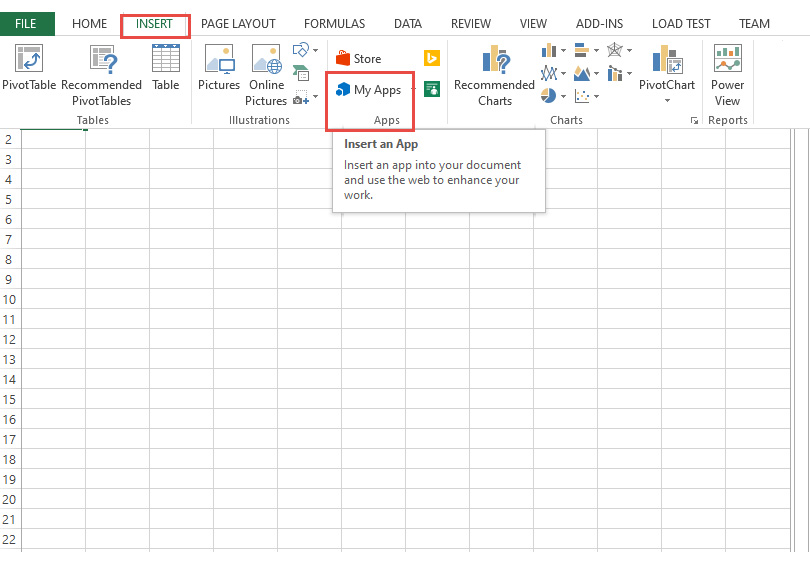
Task: Expand the line chart dropdown arrow
Action: coord(563,73)
